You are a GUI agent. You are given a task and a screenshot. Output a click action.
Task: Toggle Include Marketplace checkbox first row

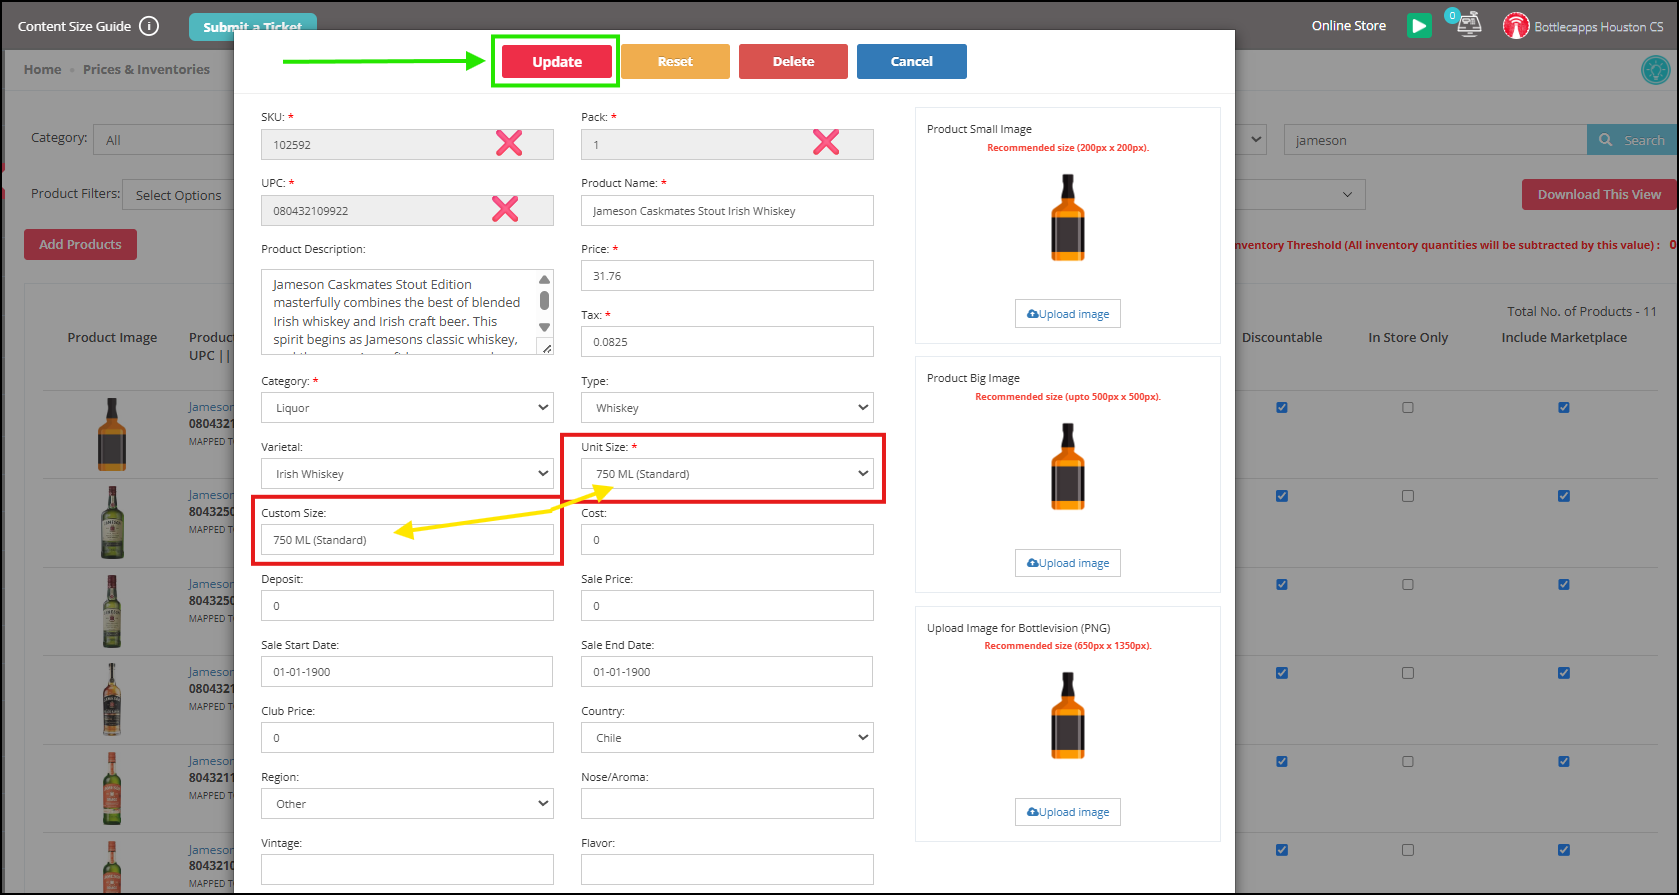point(1564,408)
